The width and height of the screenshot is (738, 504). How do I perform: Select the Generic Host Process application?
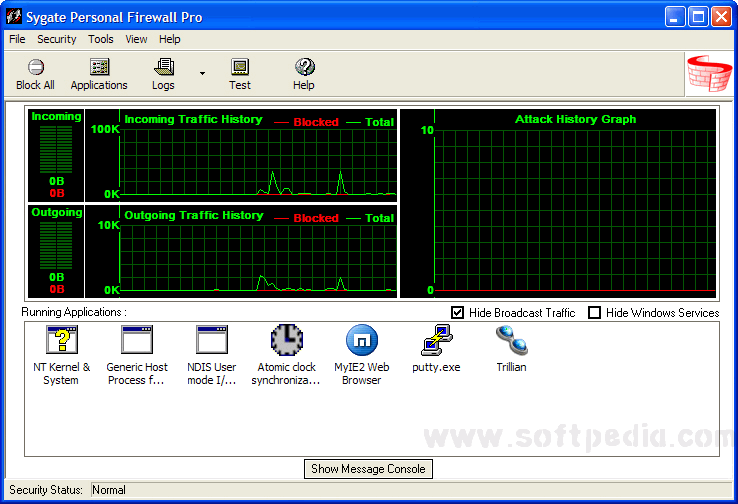point(136,355)
